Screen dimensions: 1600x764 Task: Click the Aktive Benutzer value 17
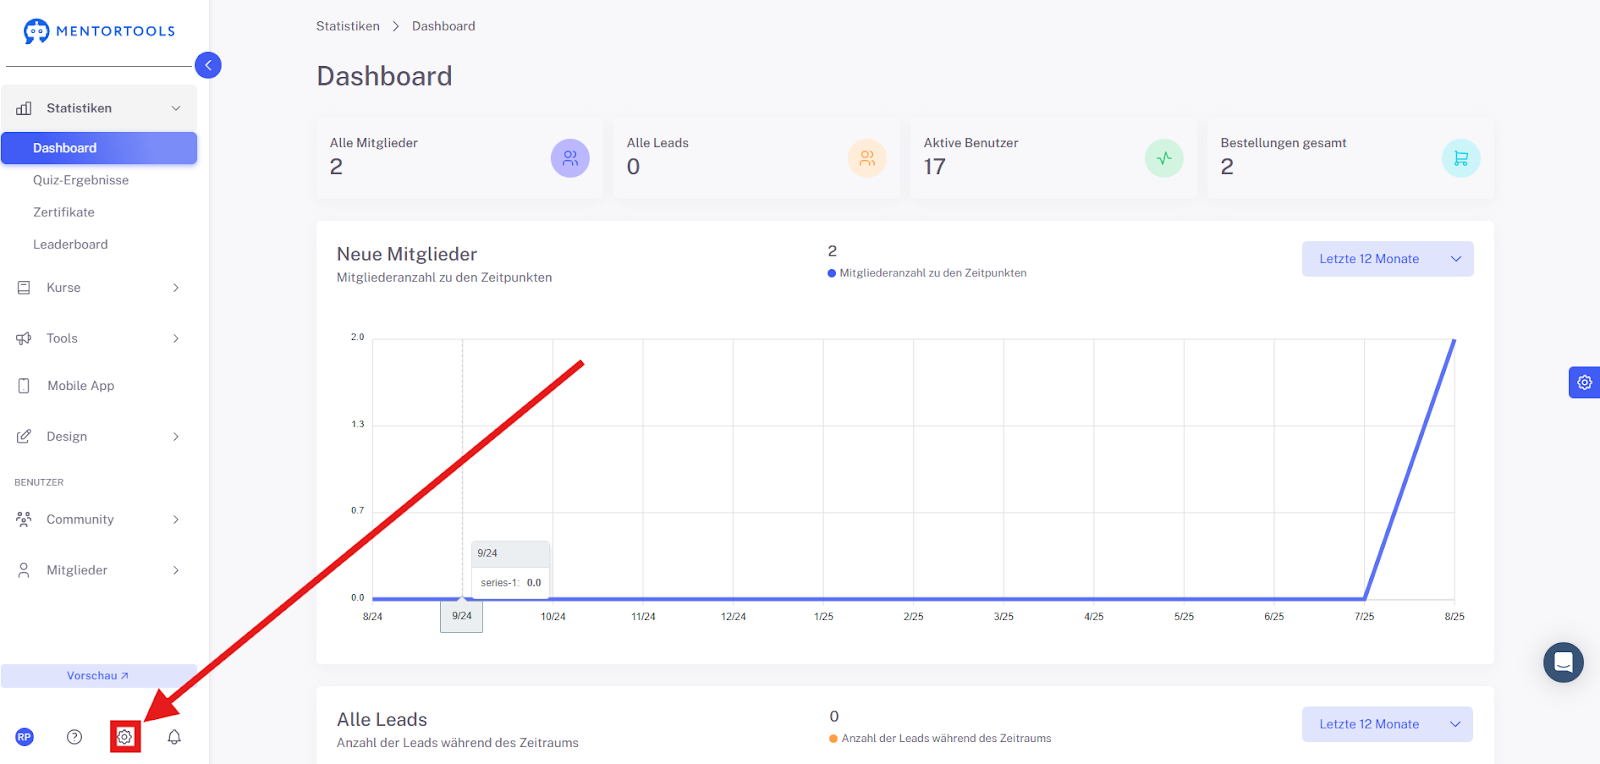[x=935, y=167]
